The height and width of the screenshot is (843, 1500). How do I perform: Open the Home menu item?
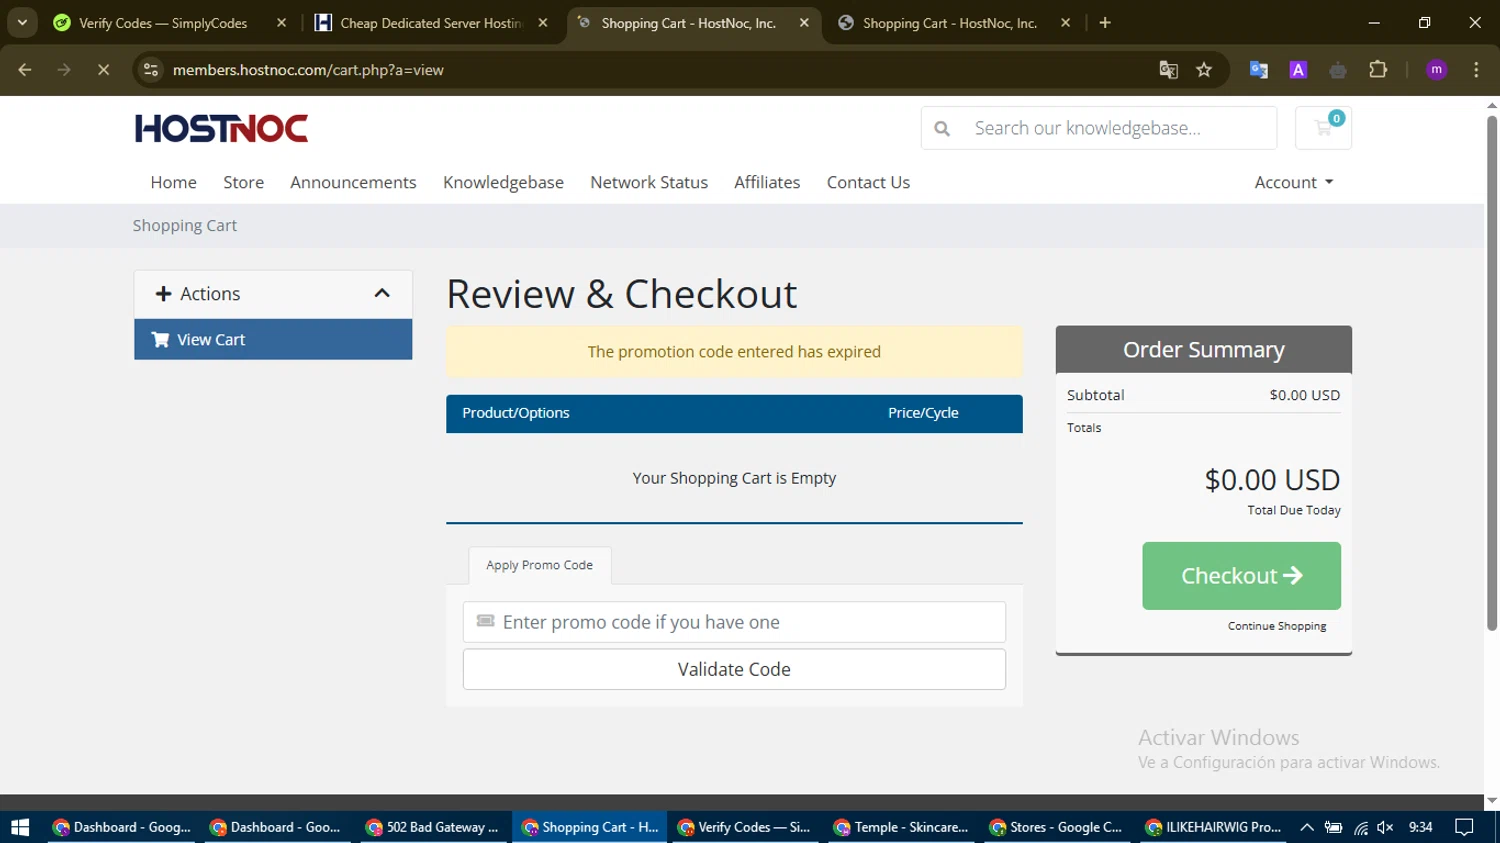[173, 182]
